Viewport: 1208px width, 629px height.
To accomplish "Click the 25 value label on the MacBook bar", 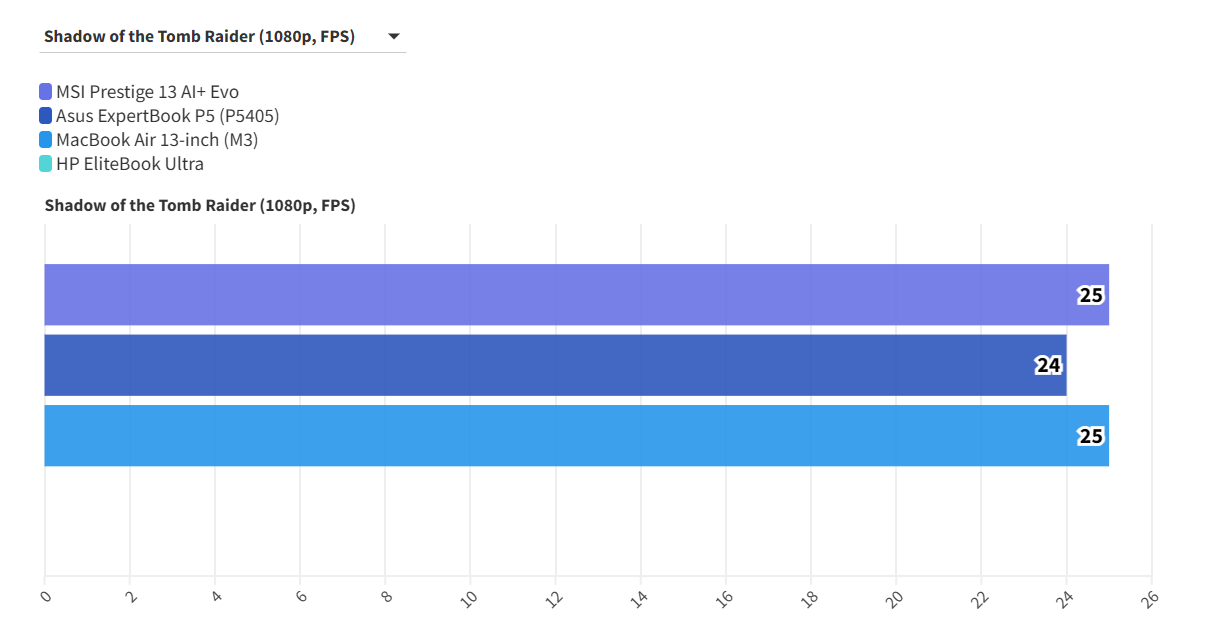I will pos(1090,437).
